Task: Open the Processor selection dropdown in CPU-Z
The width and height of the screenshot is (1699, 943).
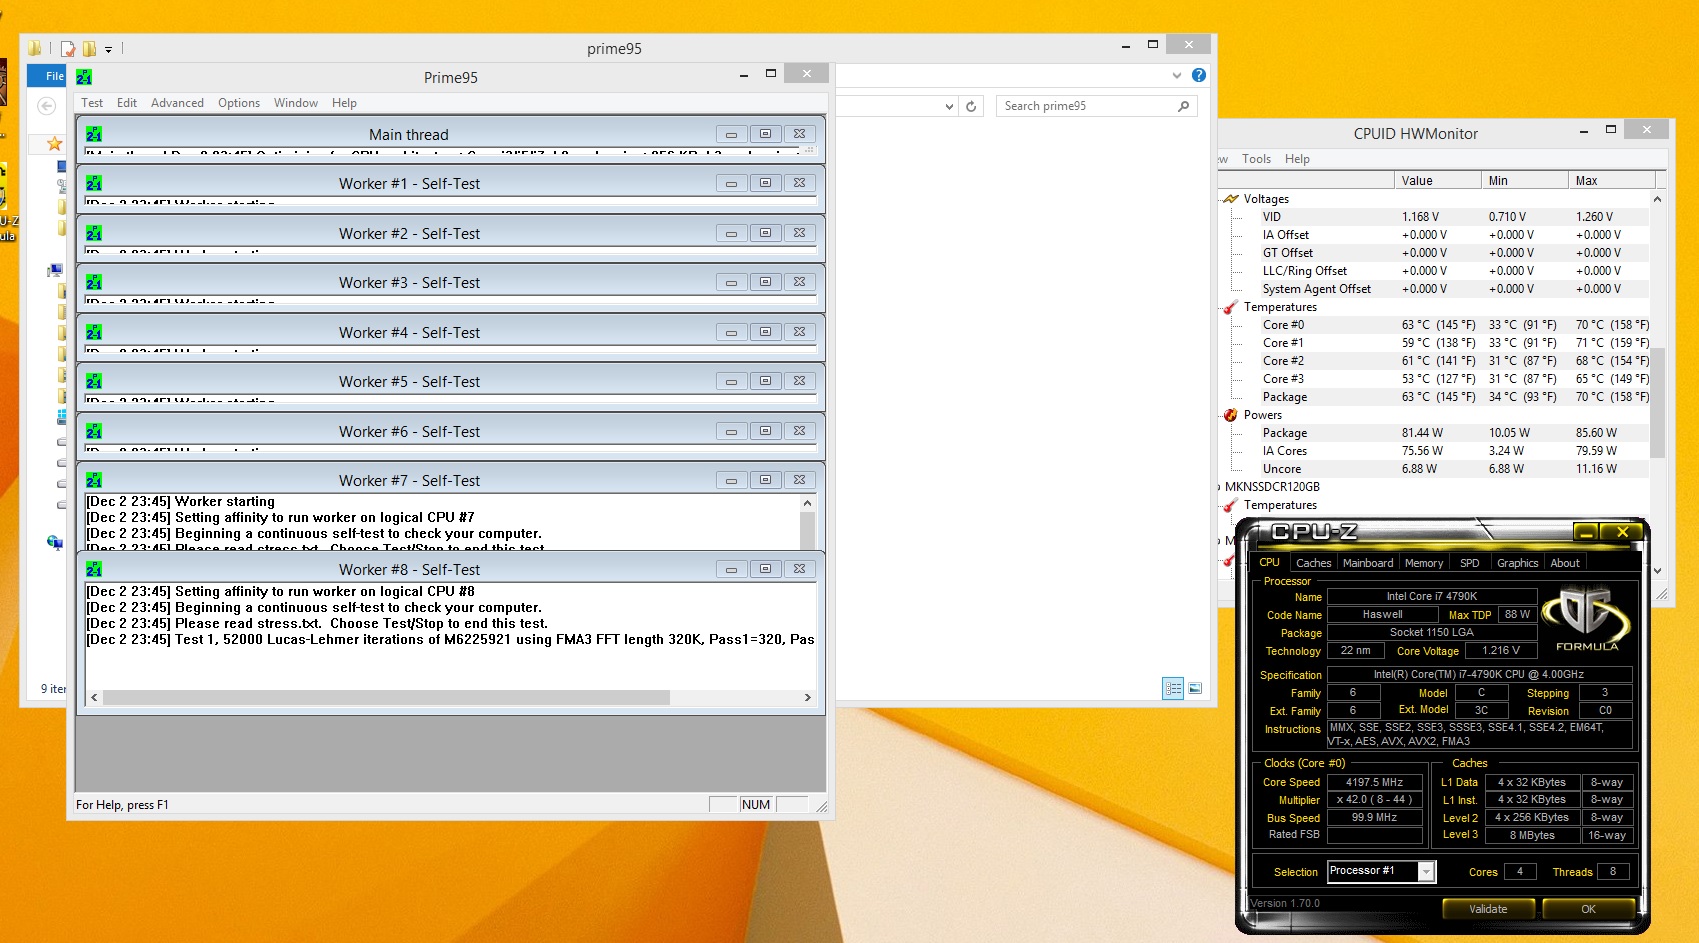Action: [1427, 872]
